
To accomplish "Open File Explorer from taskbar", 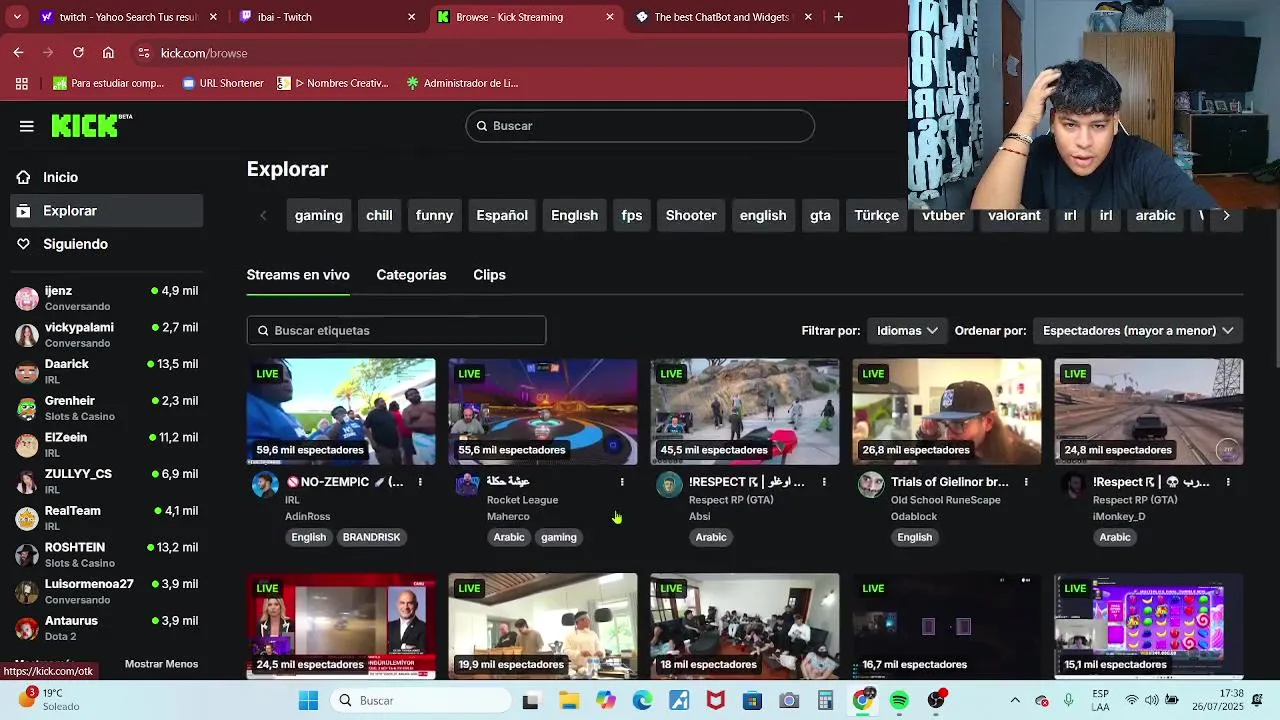I will [x=568, y=701].
